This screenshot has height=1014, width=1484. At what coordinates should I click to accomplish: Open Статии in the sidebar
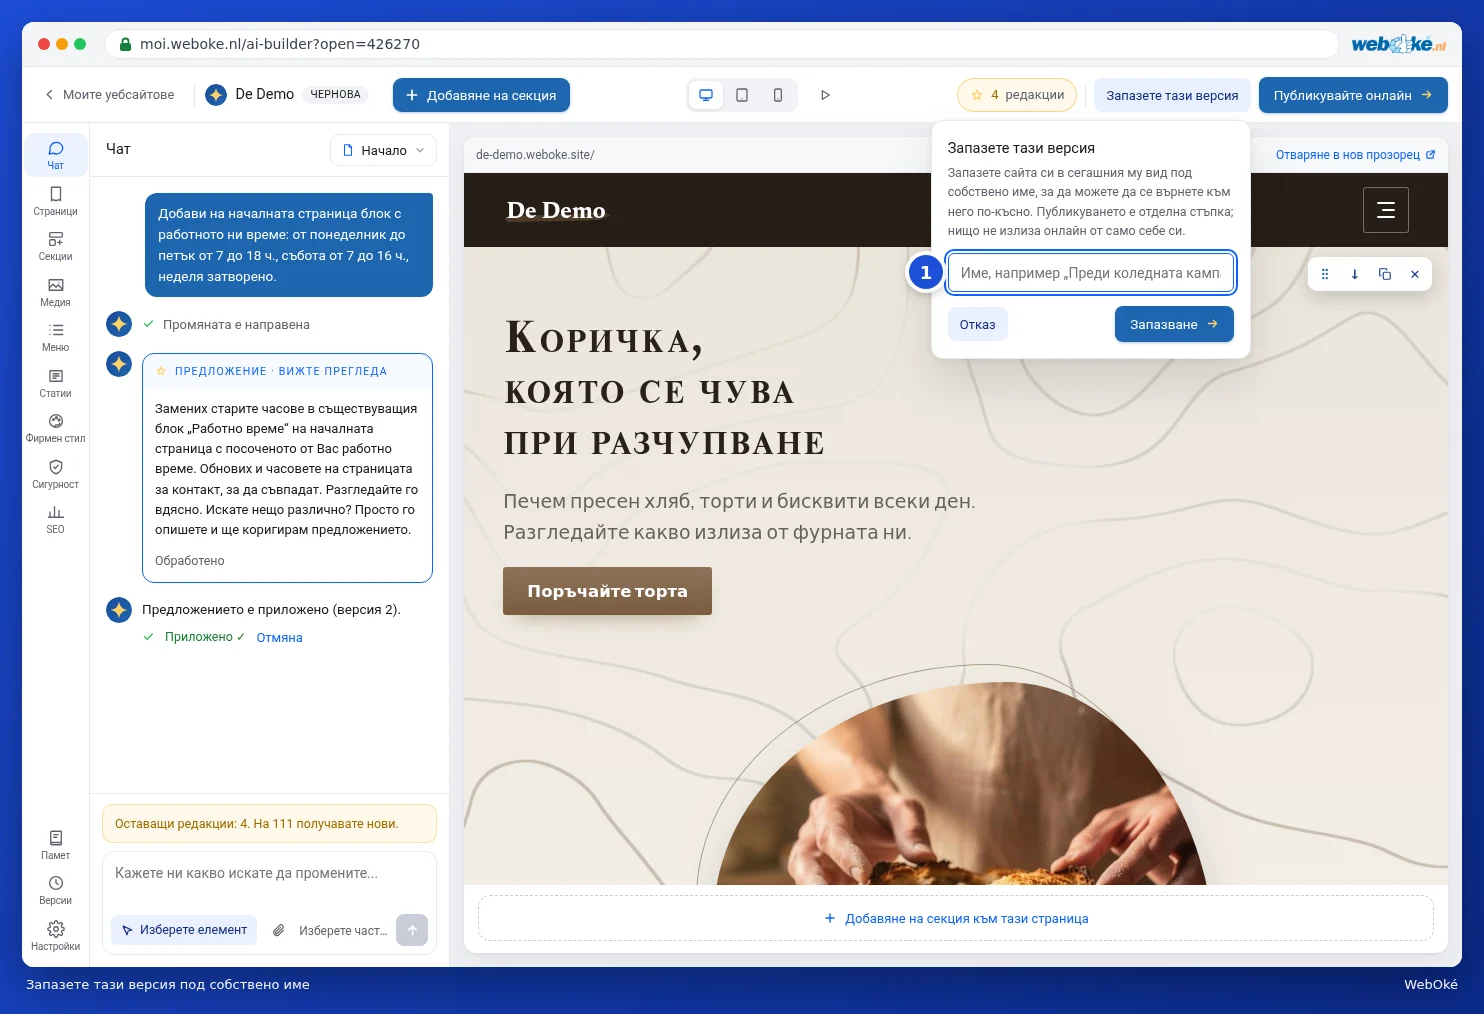pyautogui.click(x=55, y=383)
